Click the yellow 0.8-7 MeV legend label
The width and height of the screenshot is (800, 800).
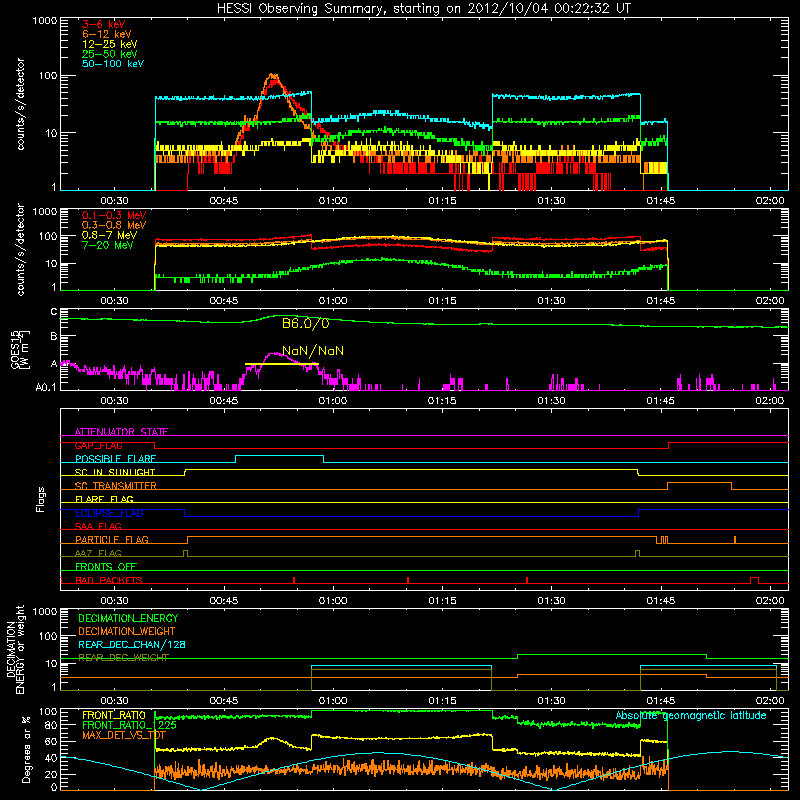point(109,235)
